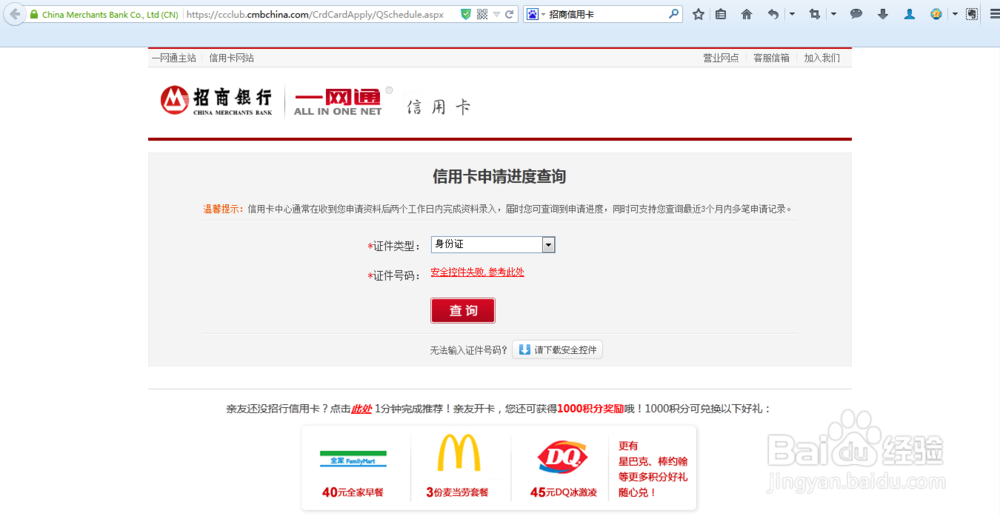1000x516 pixels.
Task: Click the 温馨提示 orange label
Action: tap(223, 209)
